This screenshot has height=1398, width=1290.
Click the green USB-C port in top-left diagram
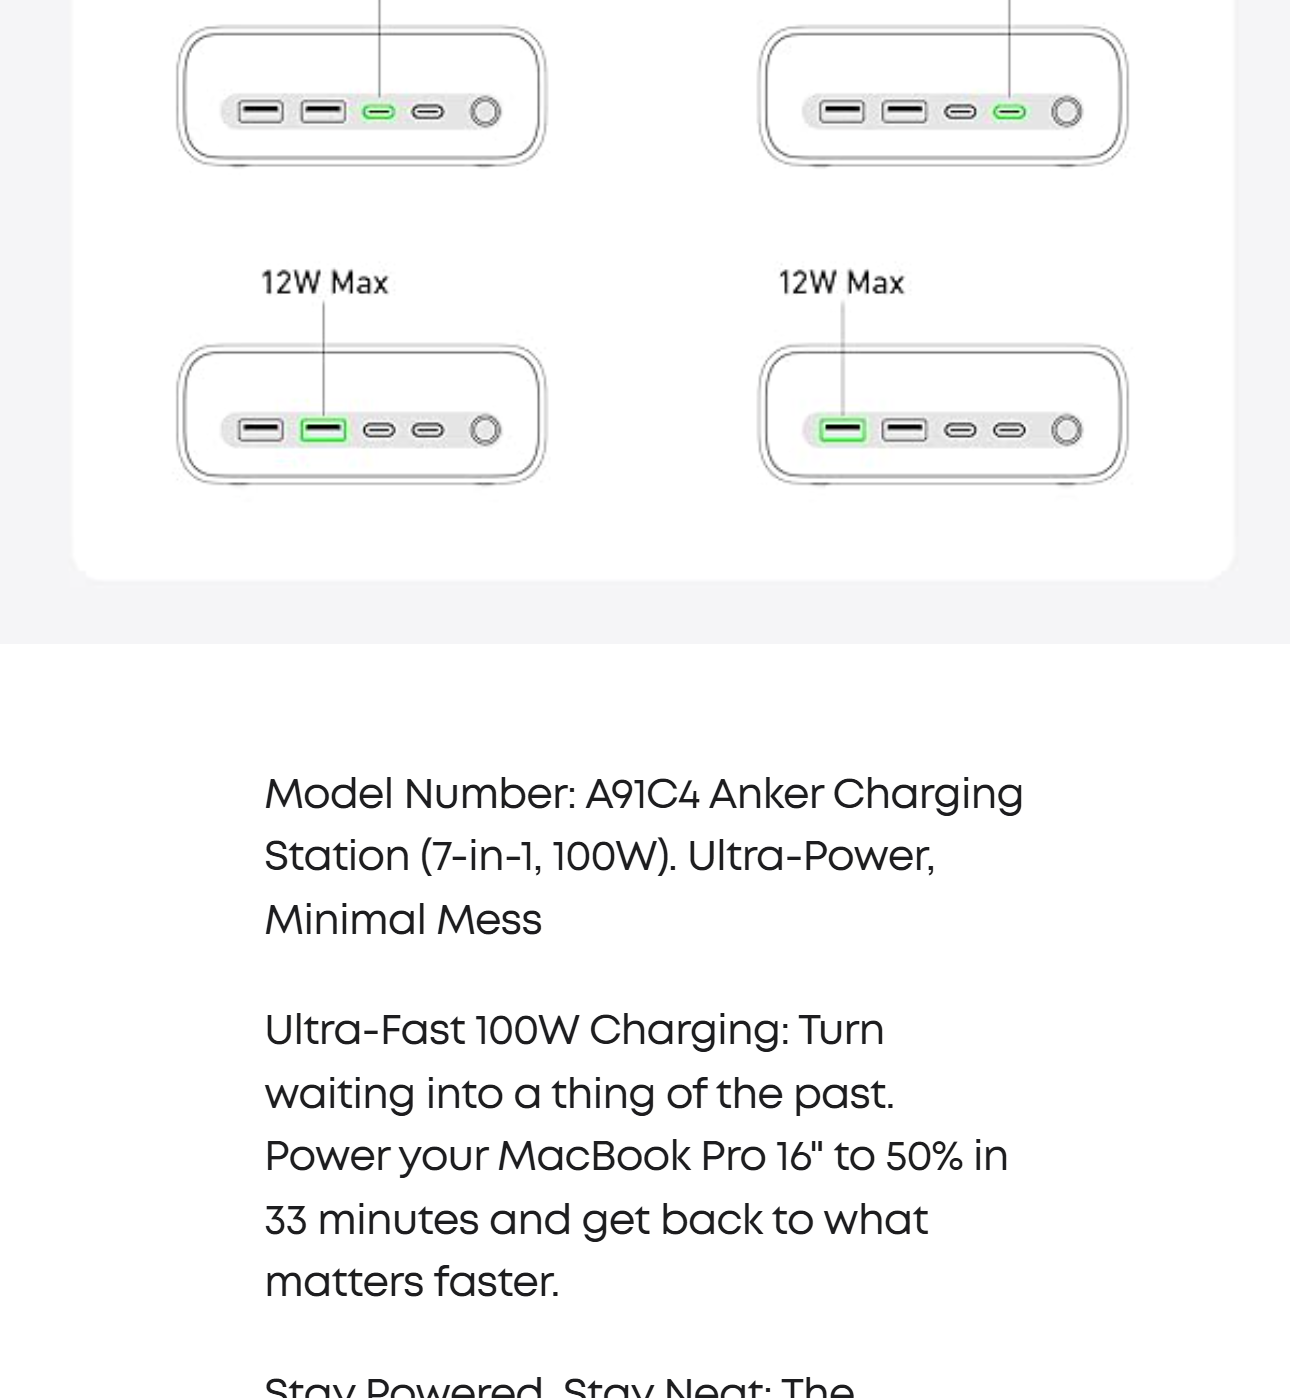377,112
